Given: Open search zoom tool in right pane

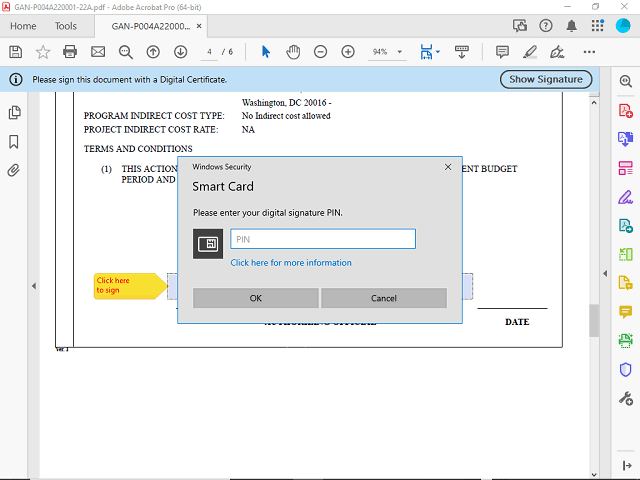Looking at the screenshot, I should (626, 81).
